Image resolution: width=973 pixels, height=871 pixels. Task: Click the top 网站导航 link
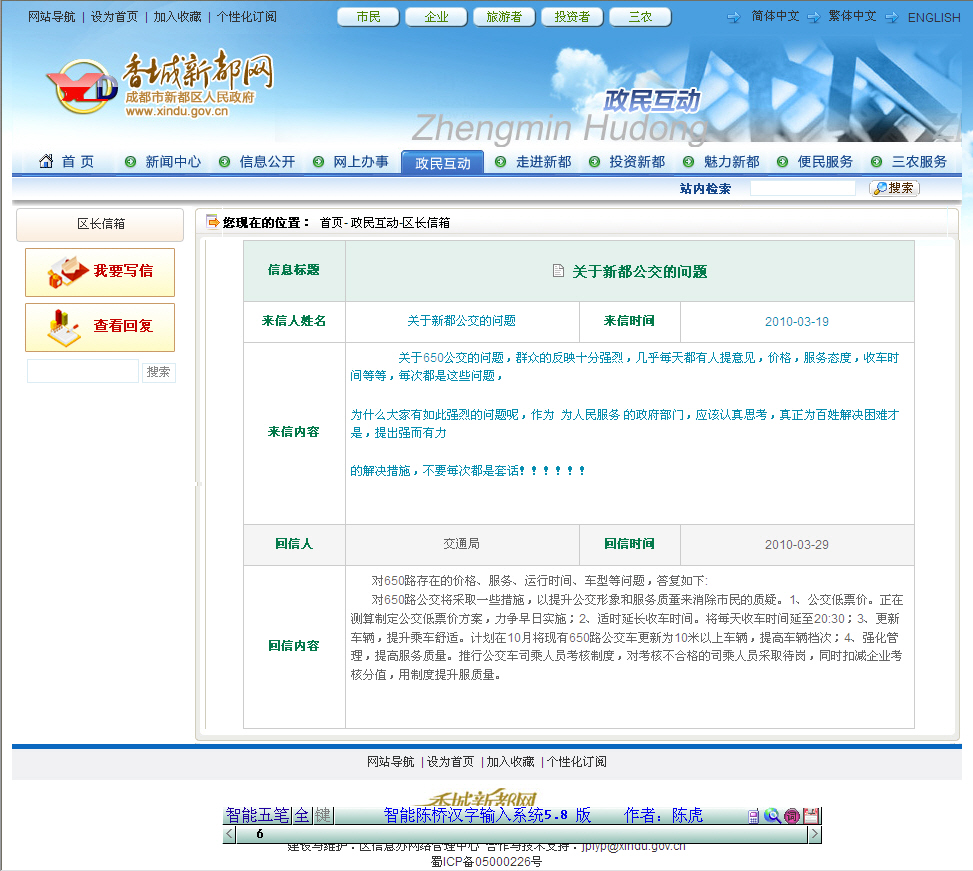pos(52,17)
